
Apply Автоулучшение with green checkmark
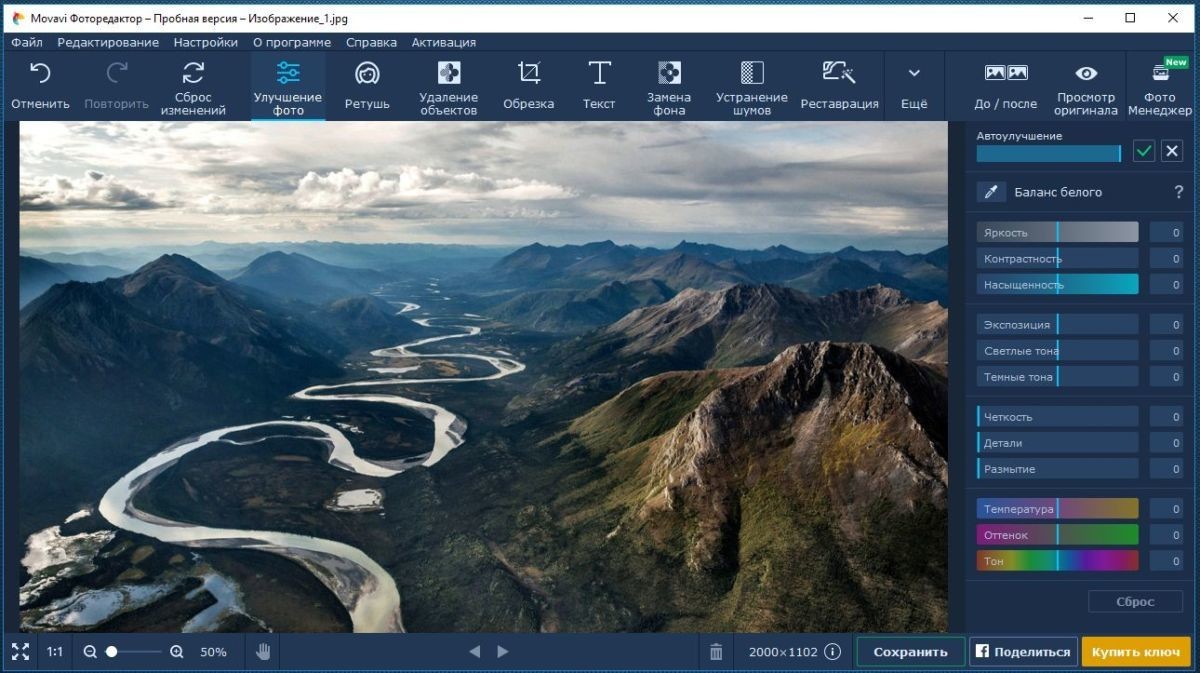click(x=1145, y=151)
